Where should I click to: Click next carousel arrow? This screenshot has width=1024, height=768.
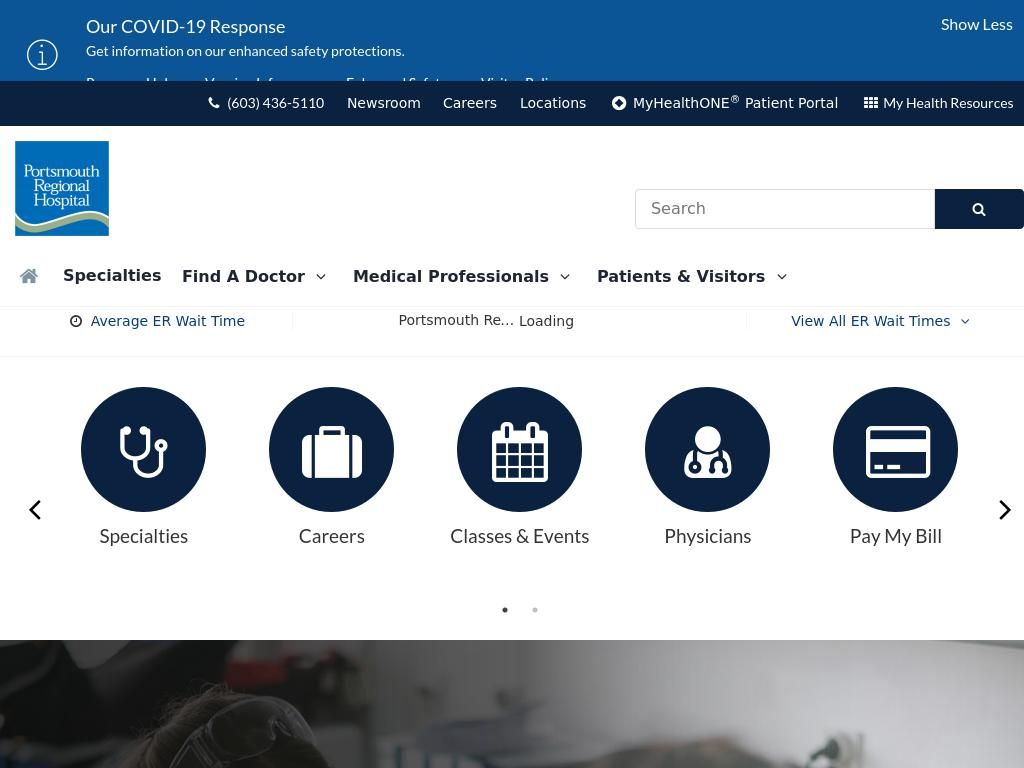pyautogui.click(x=1005, y=510)
